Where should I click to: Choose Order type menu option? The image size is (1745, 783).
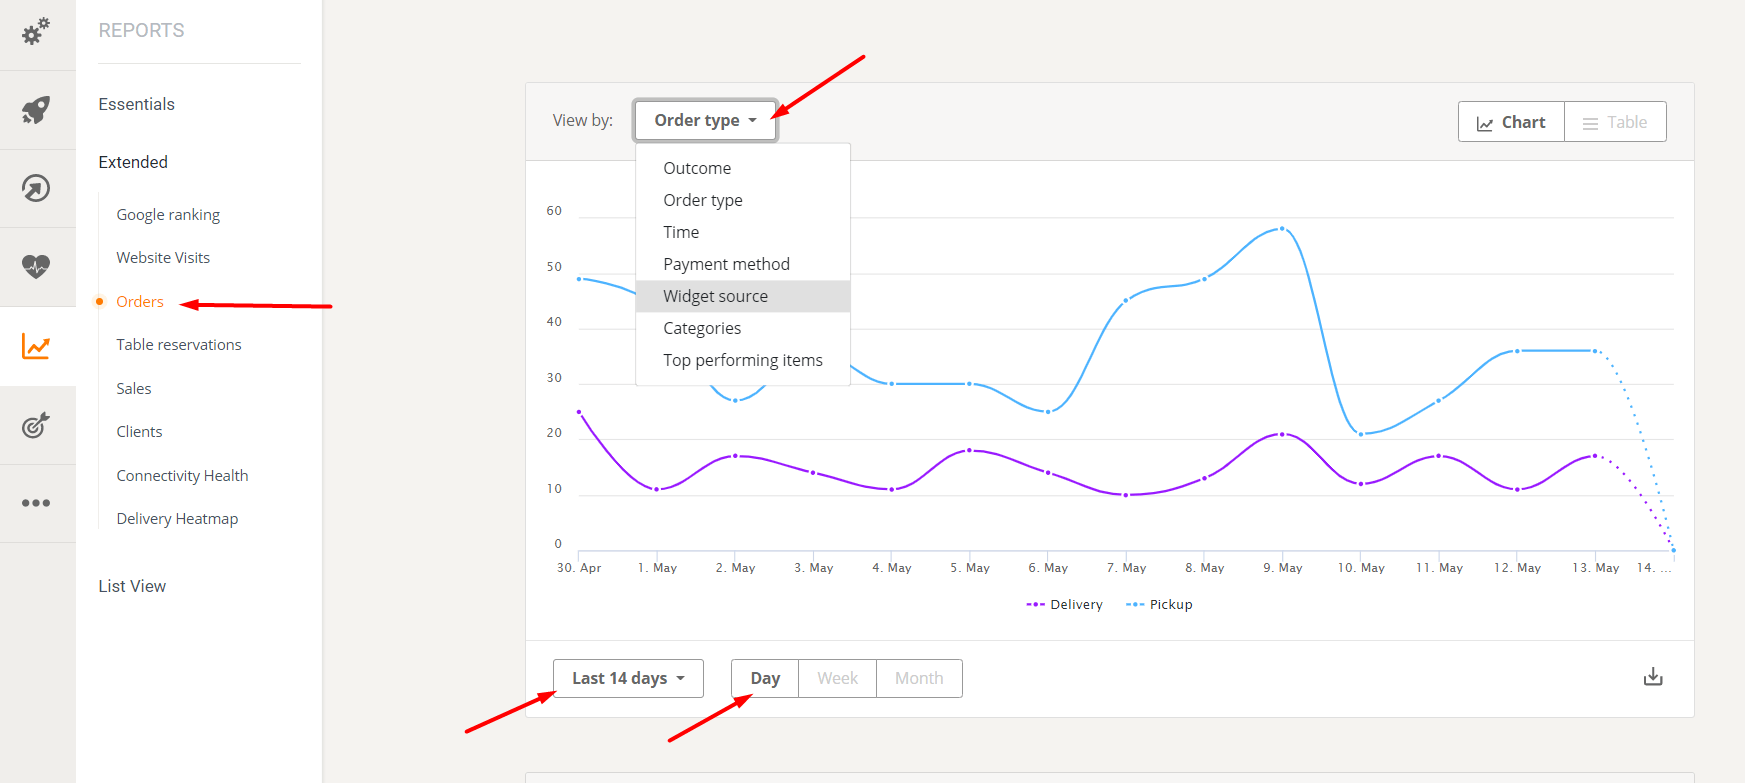(x=743, y=200)
